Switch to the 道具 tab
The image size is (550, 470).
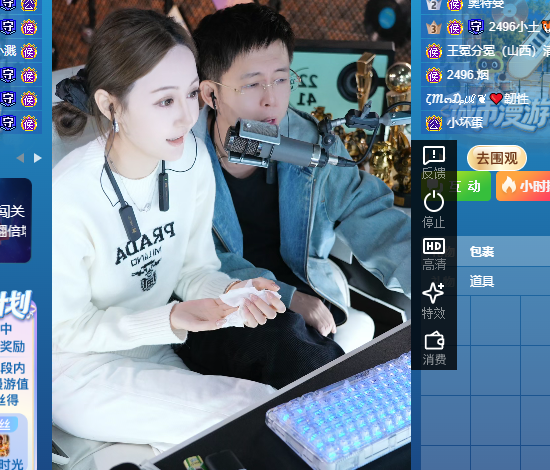click(482, 281)
